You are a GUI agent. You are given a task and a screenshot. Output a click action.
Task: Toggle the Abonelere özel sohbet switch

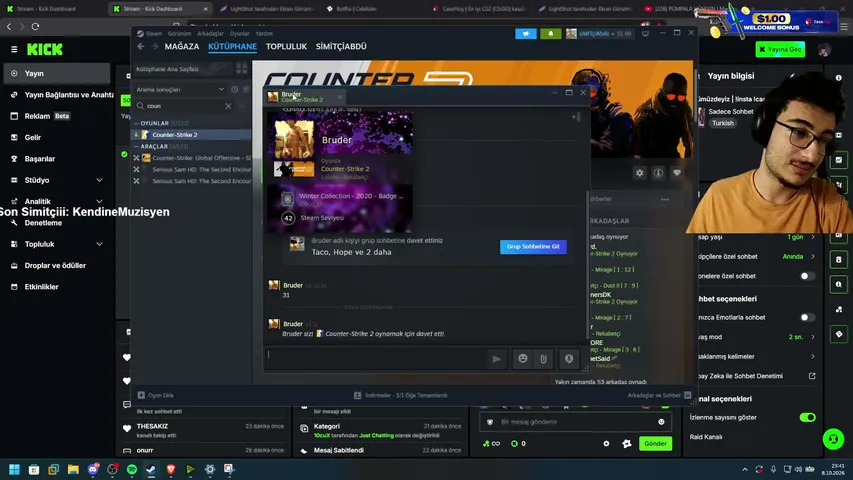point(807,276)
